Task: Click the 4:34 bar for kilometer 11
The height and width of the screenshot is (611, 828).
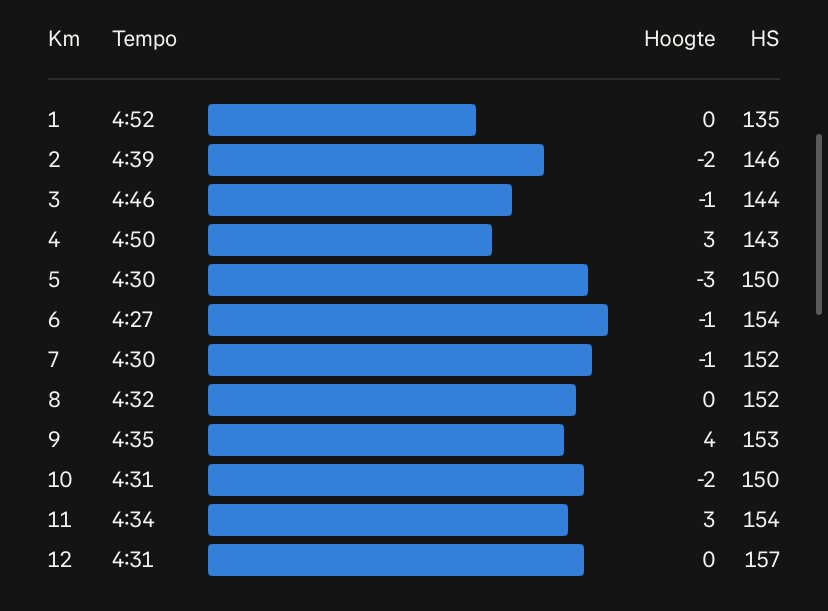Action: 388,520
